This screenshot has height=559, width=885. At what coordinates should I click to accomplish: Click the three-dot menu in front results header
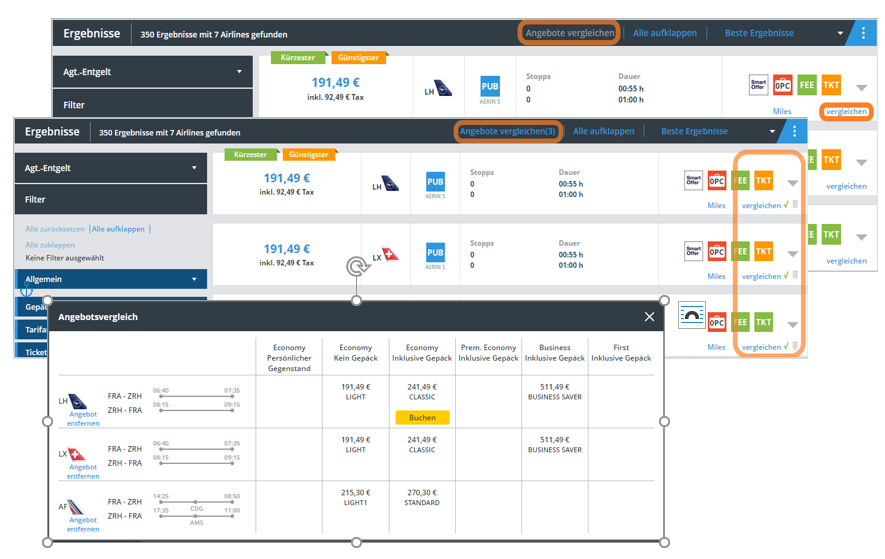click(794, 131)
